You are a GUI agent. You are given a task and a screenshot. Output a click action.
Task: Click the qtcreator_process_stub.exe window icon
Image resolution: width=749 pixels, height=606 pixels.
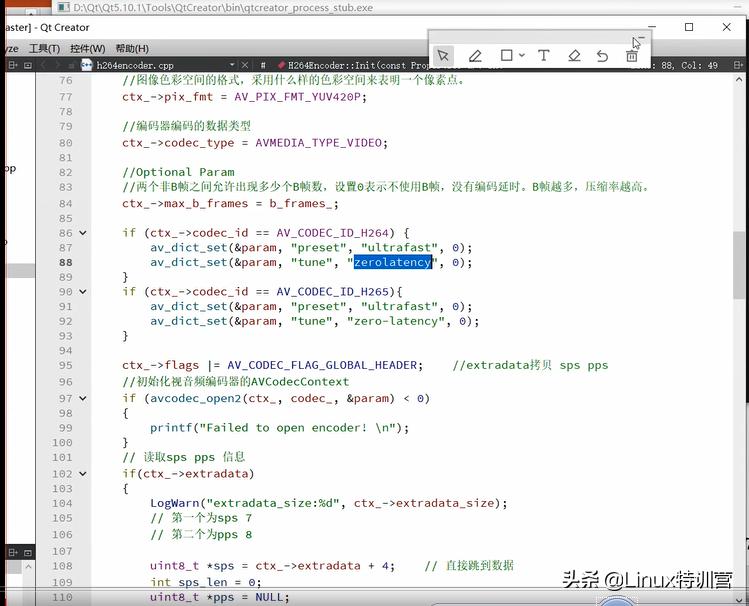pos(63,7)
